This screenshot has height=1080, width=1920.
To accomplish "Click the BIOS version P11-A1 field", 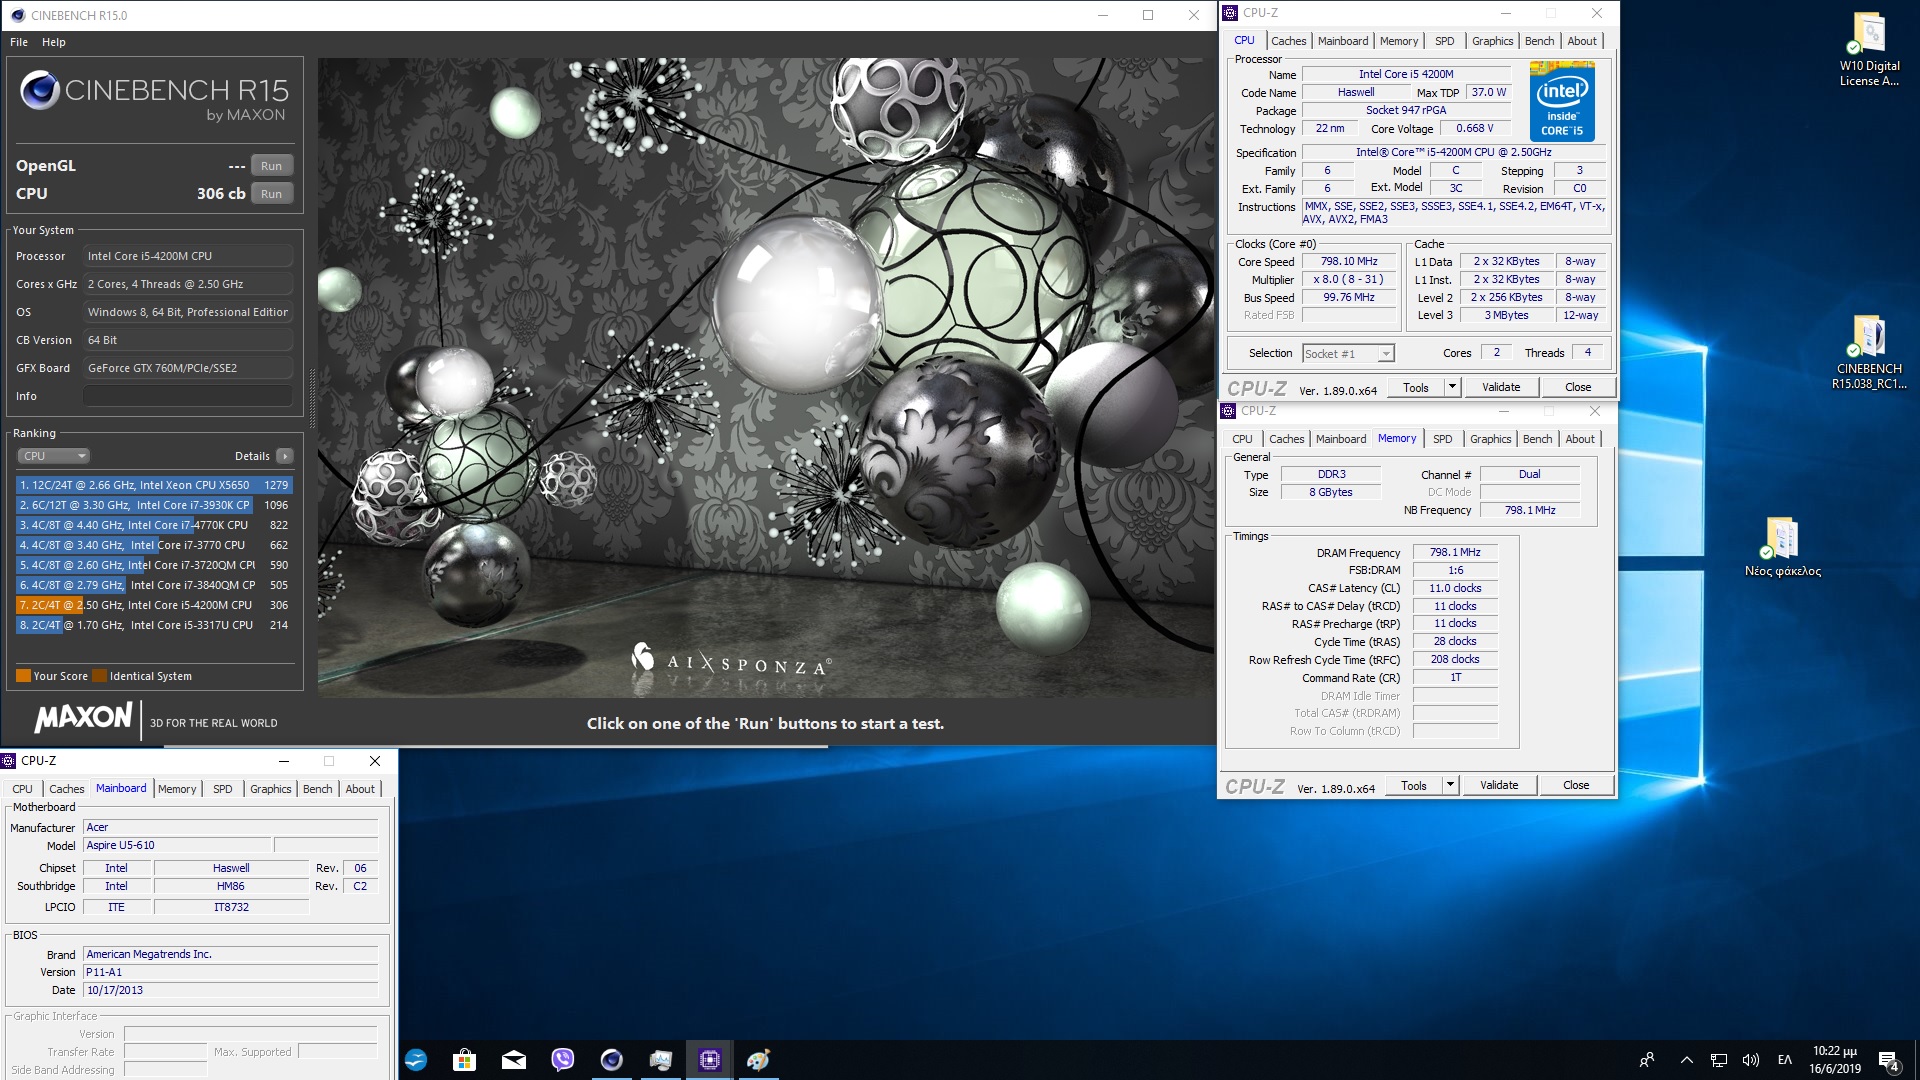I will coord(230,972).
